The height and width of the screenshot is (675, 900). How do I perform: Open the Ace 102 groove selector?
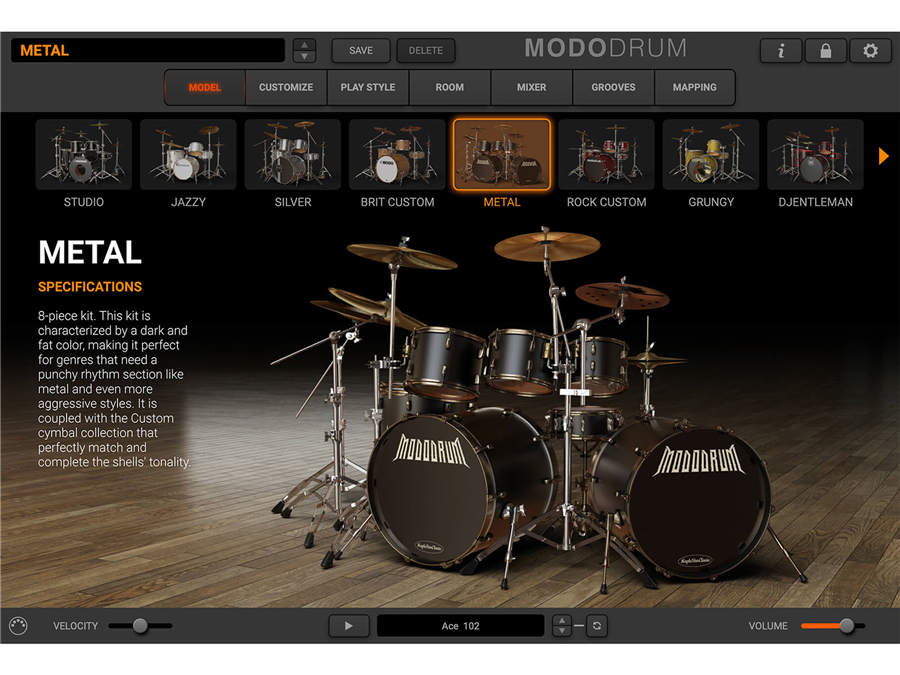click(x=460, y=626)
